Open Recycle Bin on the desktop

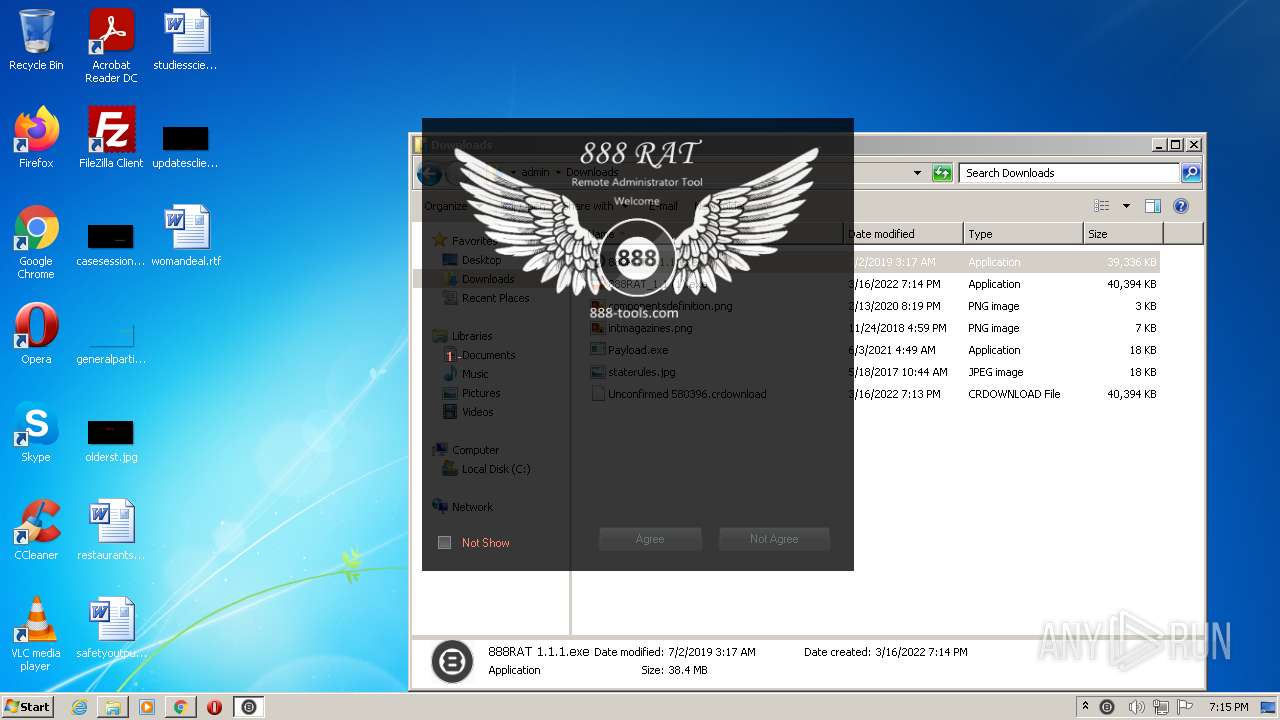36,40
